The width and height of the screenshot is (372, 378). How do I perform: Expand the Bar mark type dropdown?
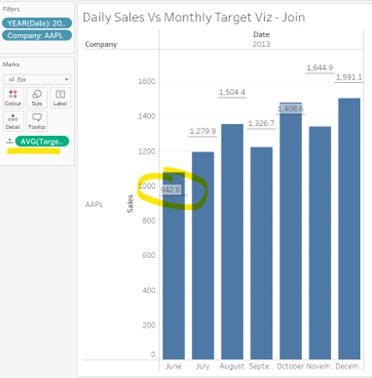point(66,79)
